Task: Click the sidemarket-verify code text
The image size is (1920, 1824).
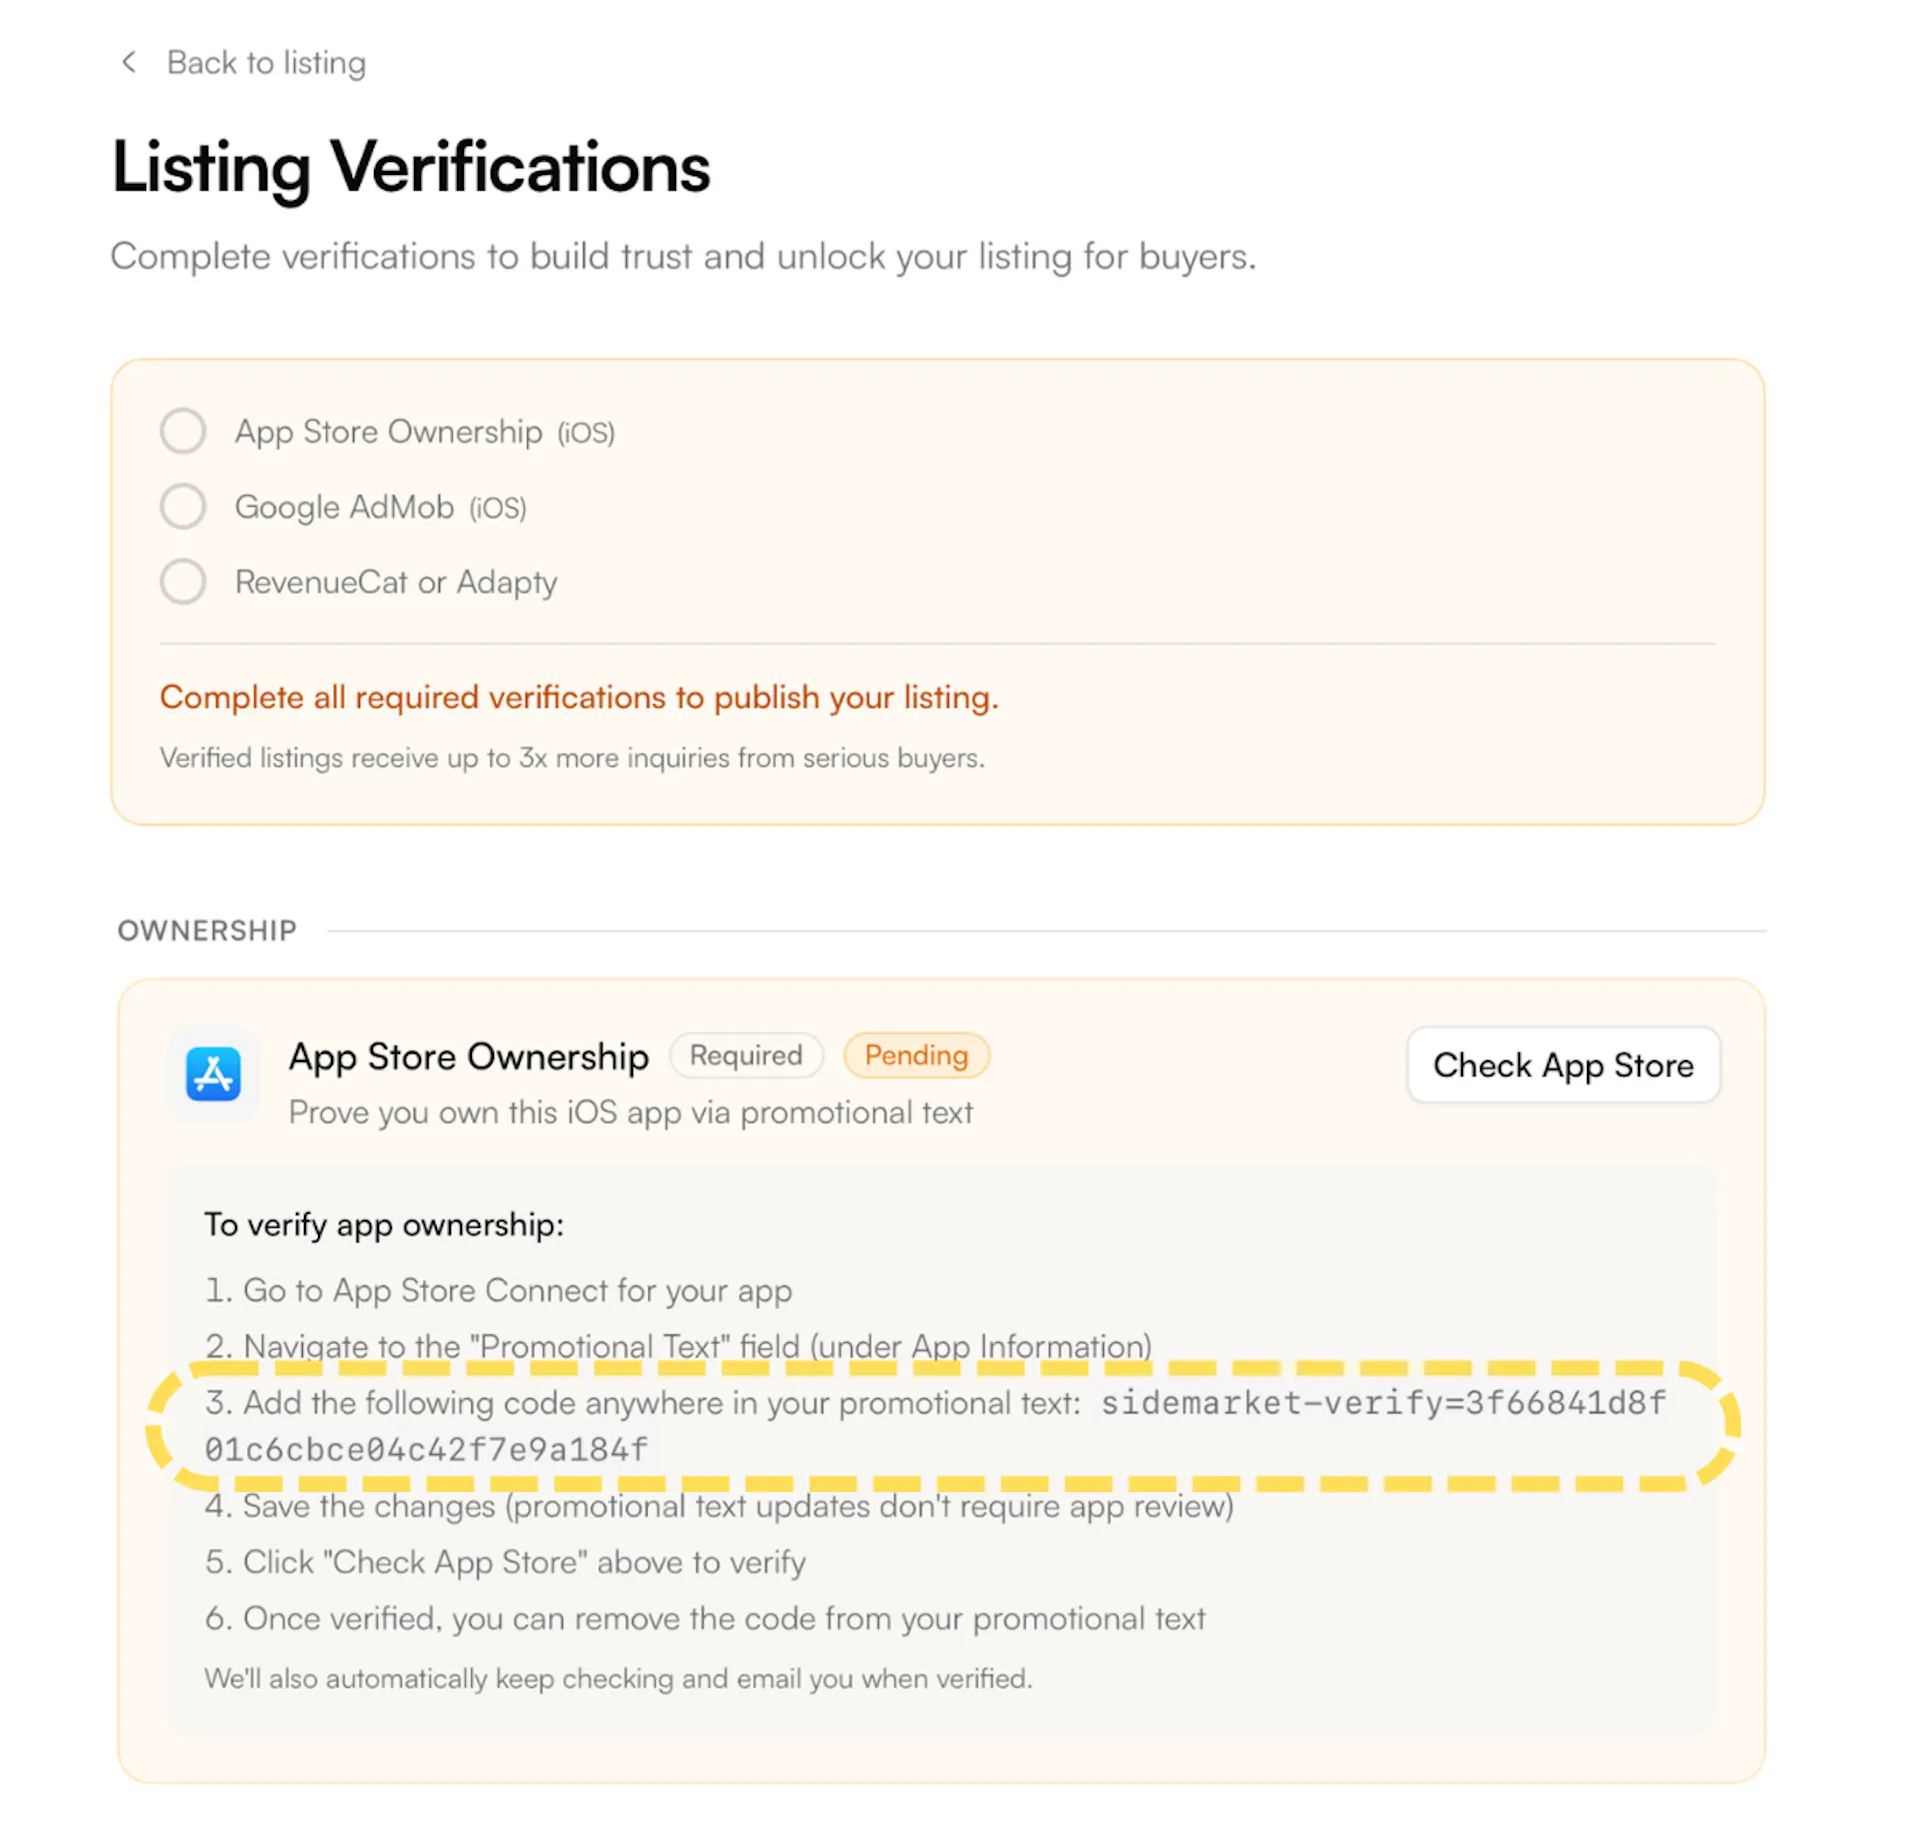Action: (1382, 1402)
